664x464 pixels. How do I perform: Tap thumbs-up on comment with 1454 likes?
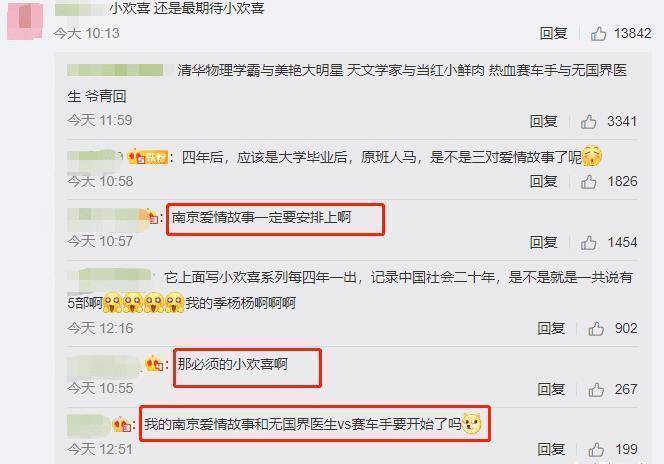[588, 243]
